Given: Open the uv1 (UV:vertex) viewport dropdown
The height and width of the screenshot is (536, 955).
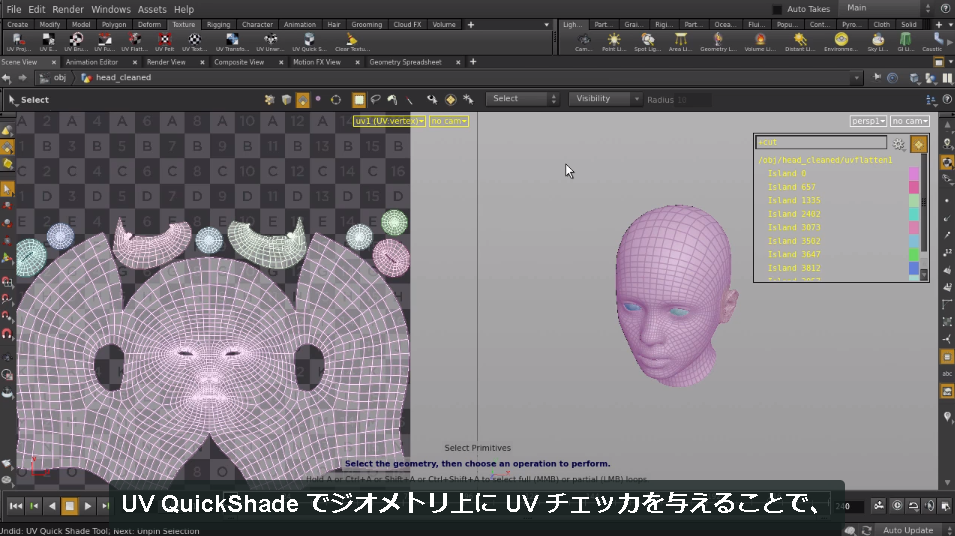Looking at the screenshot, I should [x=389, y=121].
